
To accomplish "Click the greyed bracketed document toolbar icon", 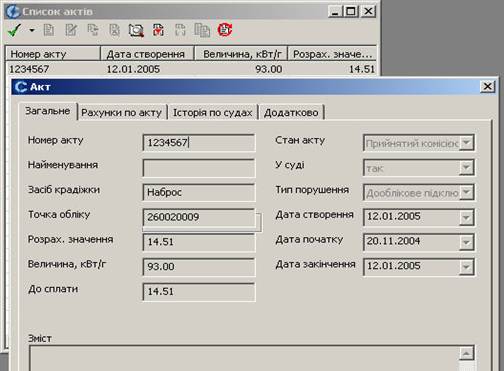I will (180, 30).
